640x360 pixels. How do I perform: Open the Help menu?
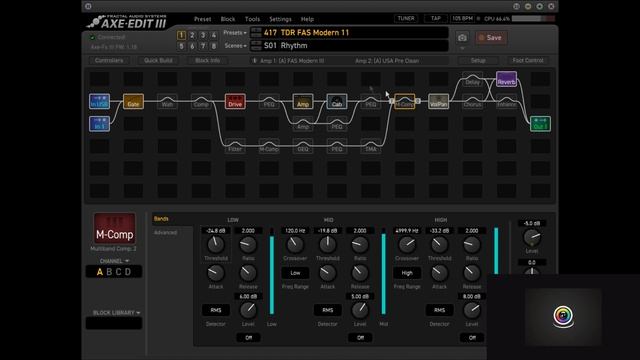tap(307, 19)
